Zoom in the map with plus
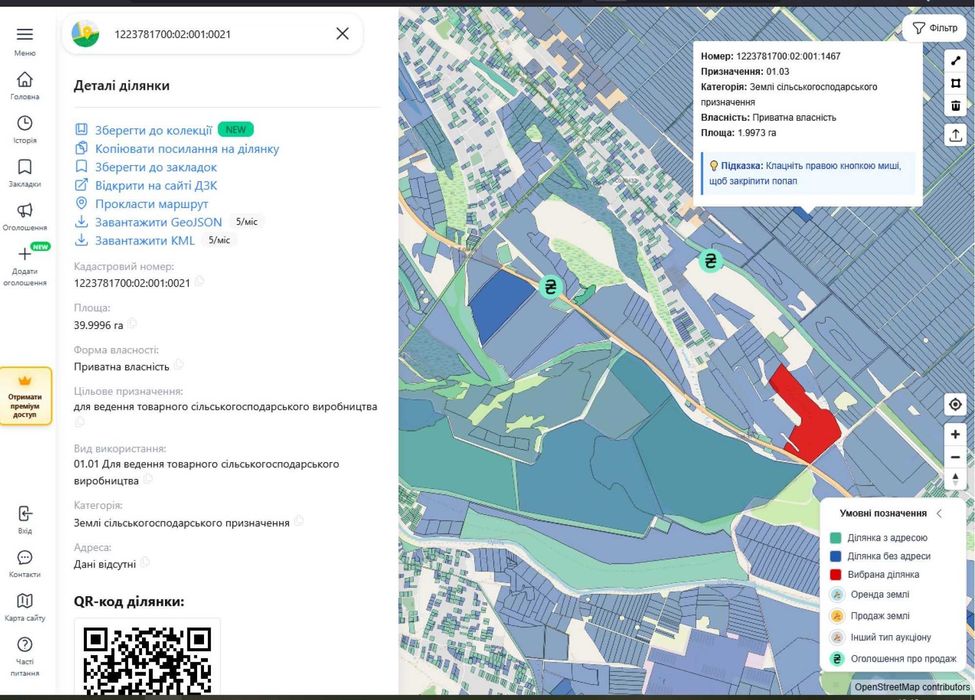 tap(956, 435)
